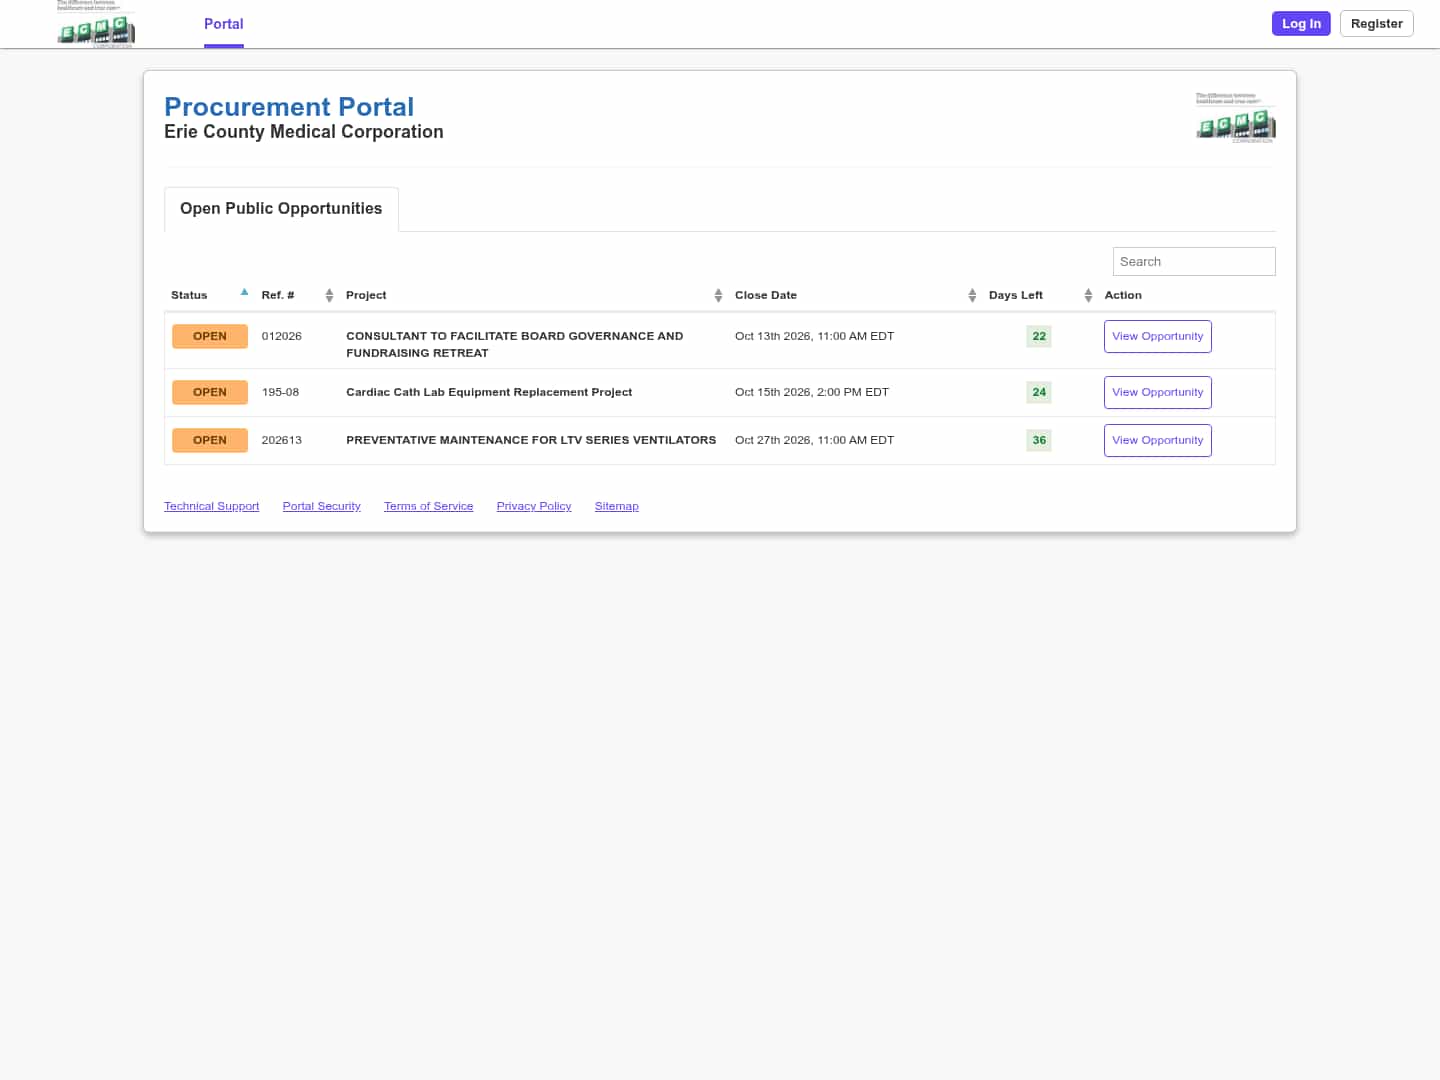
Task: Open the Sitemap link
Action: [x=616, y=506]
